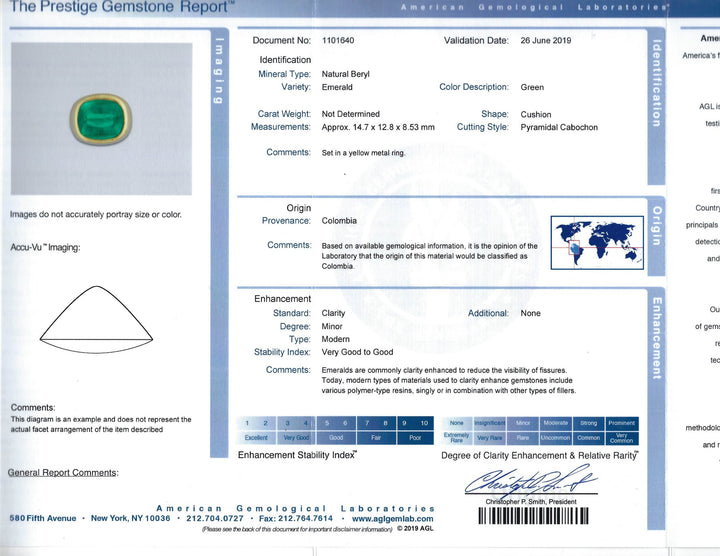Select 'Excellent' on the stability index scale
Image resolution: width=720 pixels, height=556 pixels.
coord(256,438)
